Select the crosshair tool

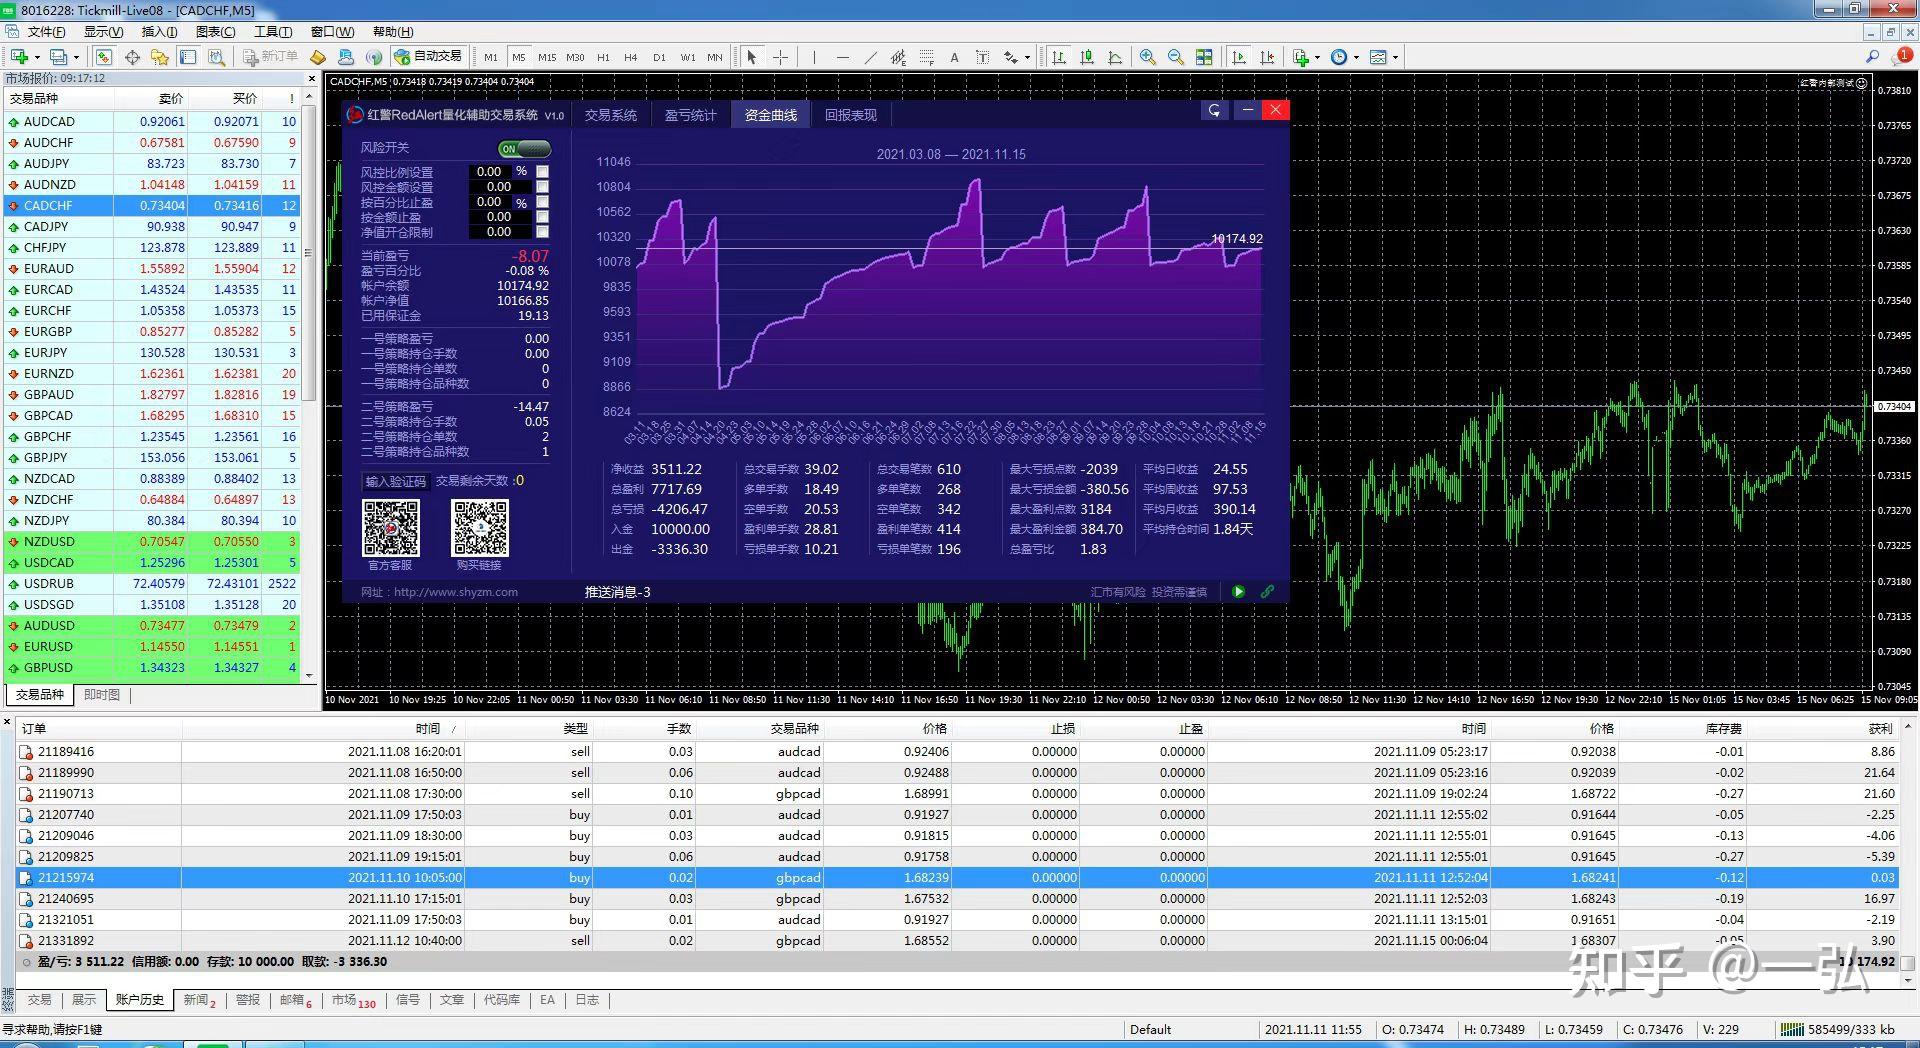(x=780, y=57)
